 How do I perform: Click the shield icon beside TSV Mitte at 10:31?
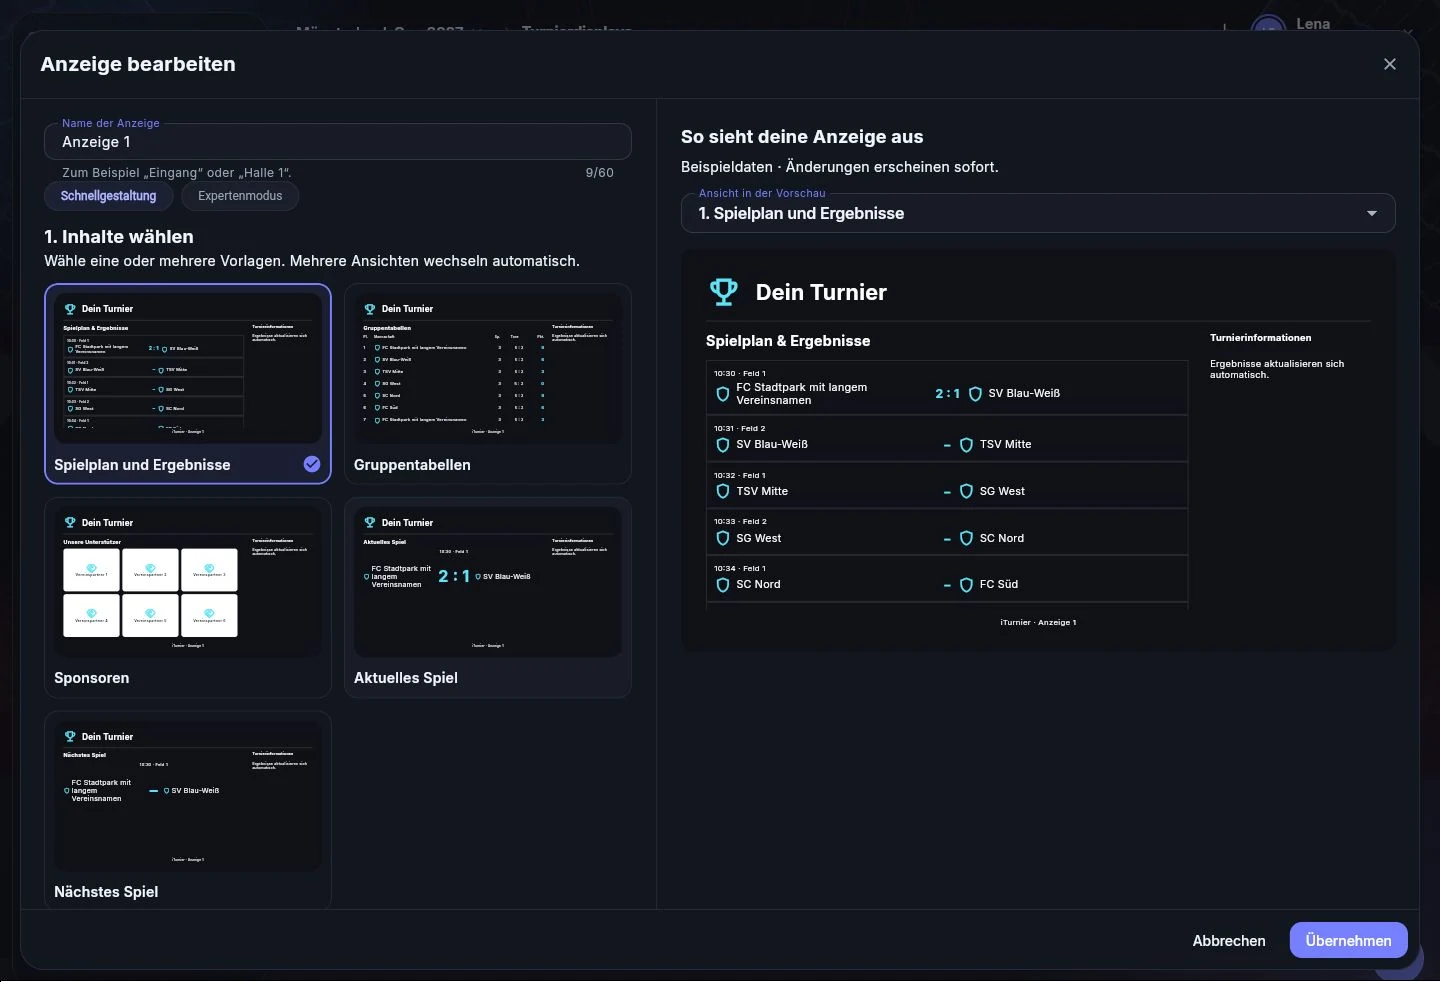[966, 445]
